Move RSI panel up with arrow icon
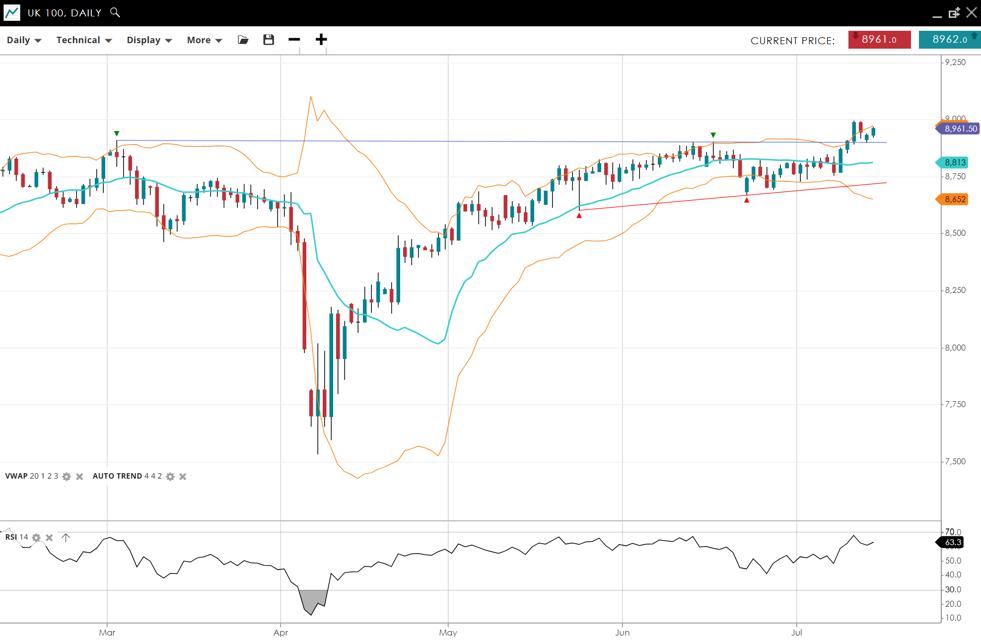981x640 pixels. pos(66,538)
